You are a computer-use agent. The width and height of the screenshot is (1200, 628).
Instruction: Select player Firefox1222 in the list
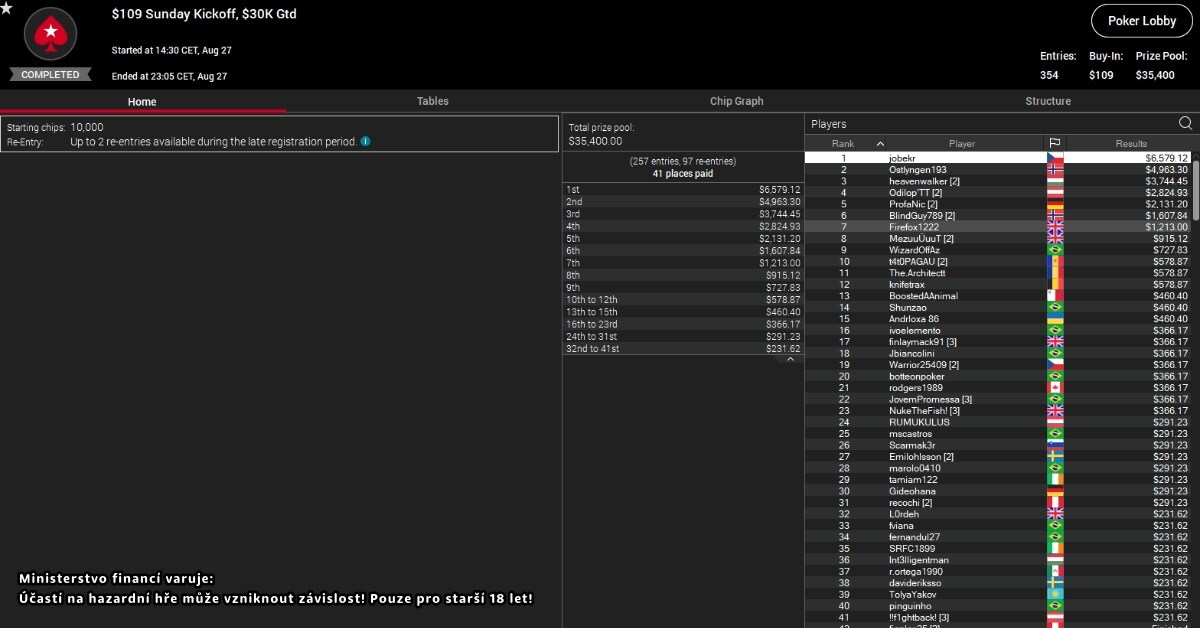click(x=914, y=227)
